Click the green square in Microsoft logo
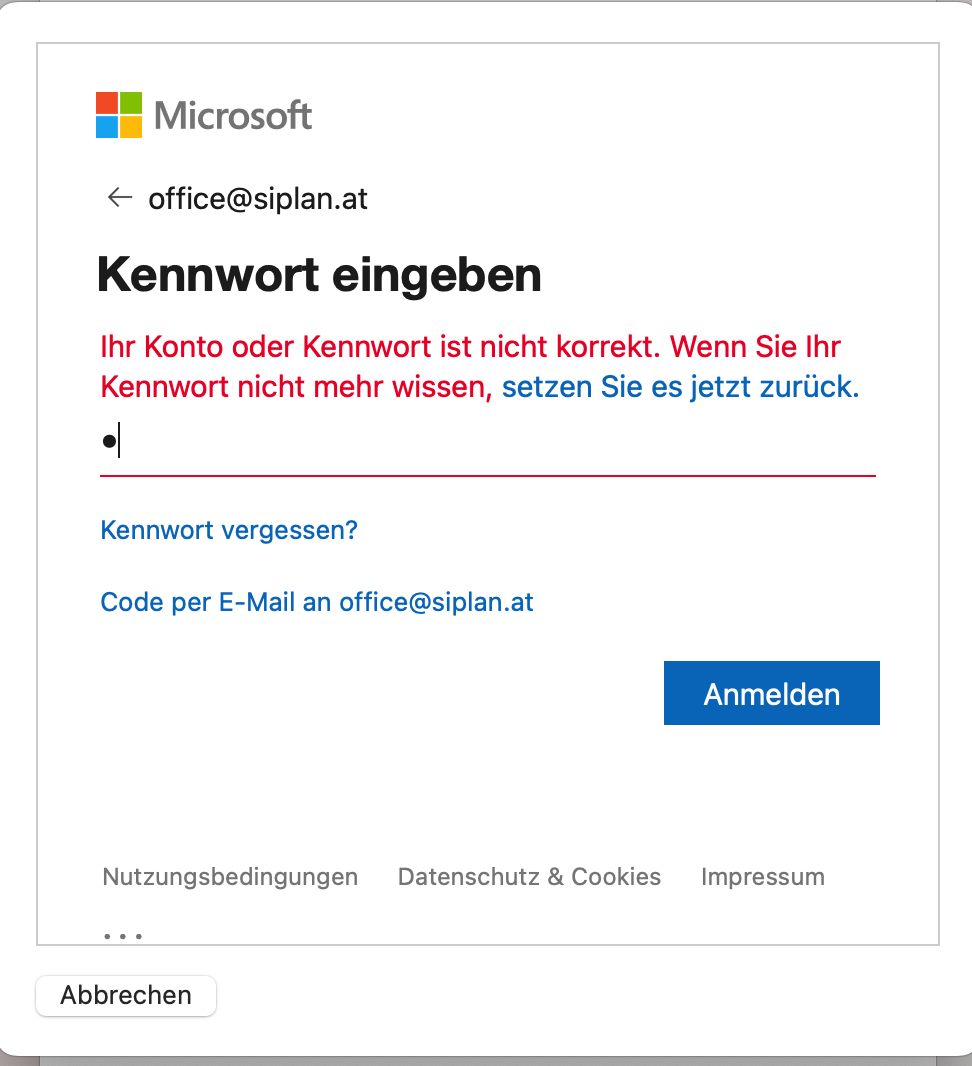Screen dimensions: 972x1066 point(131,103)
